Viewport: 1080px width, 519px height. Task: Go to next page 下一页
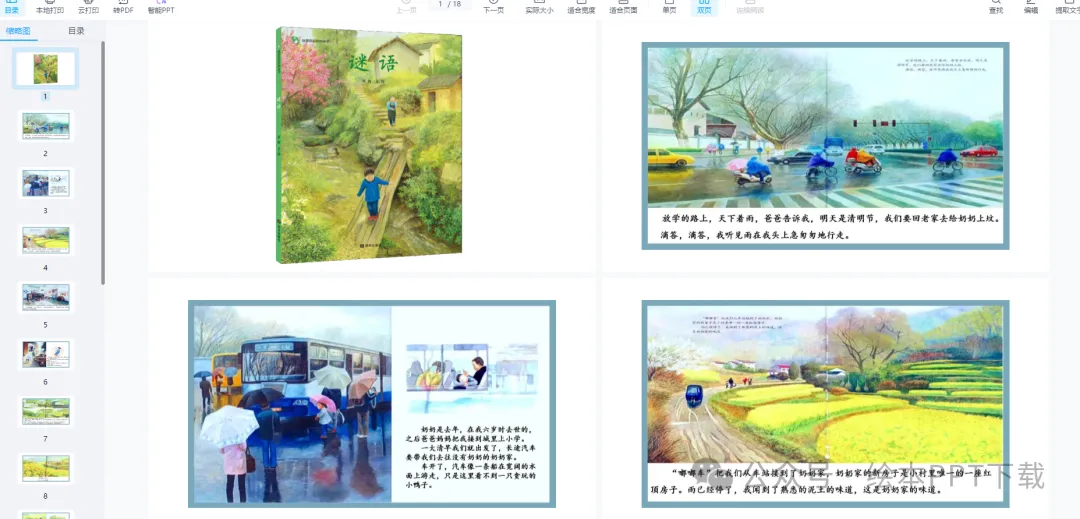[x=493, y=8]
